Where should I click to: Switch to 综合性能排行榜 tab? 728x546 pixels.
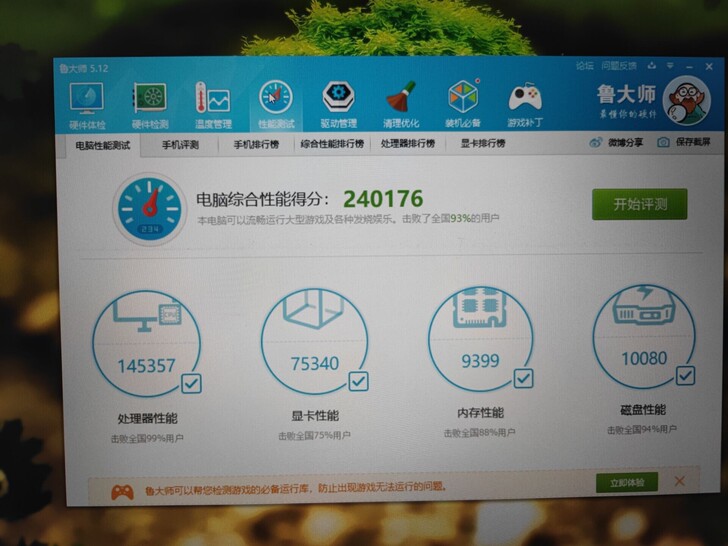pos(332,144)
